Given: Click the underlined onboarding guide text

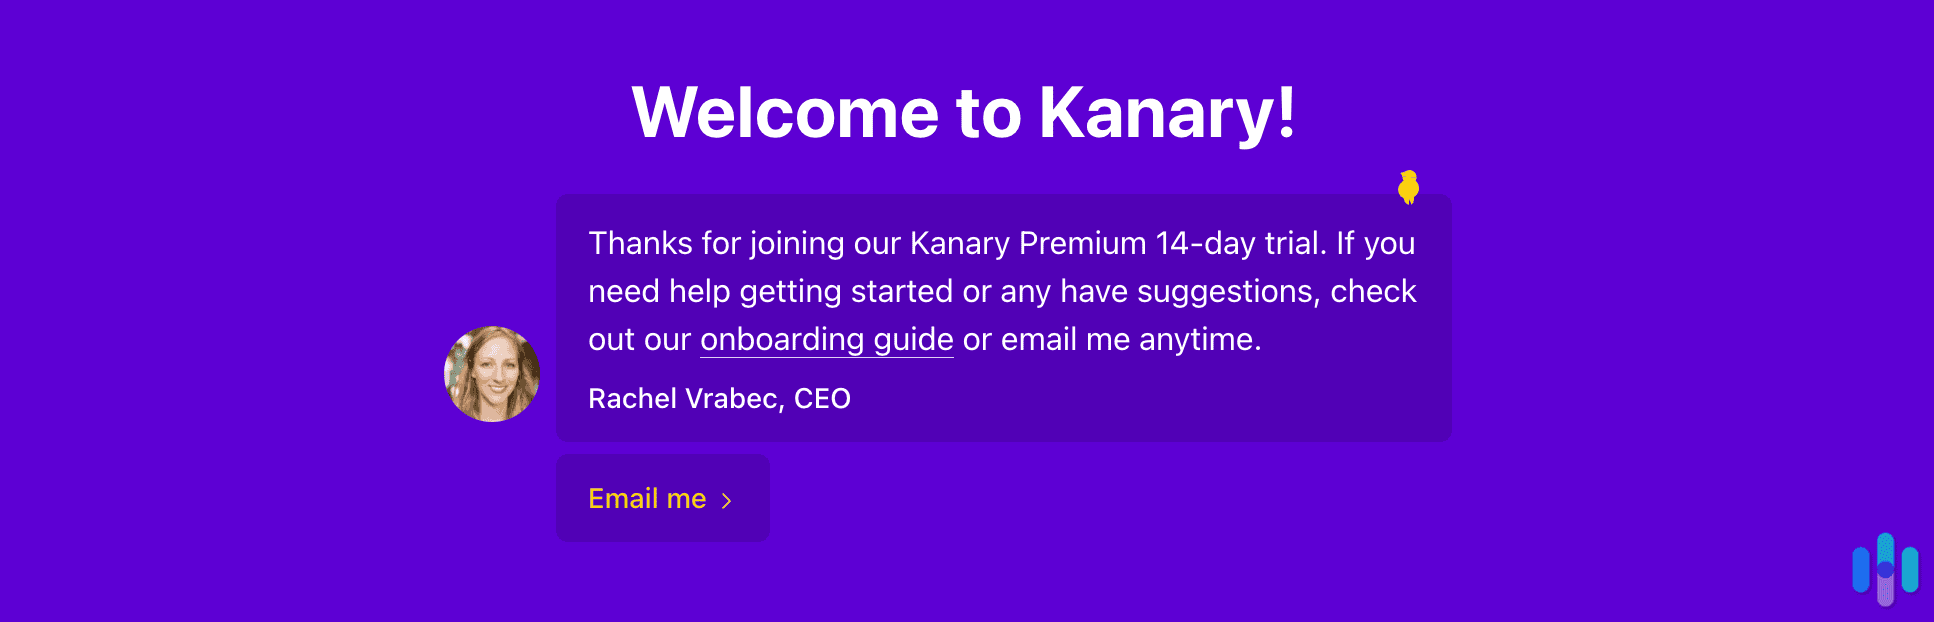Looking at the screenshot, I should point(826,340).
